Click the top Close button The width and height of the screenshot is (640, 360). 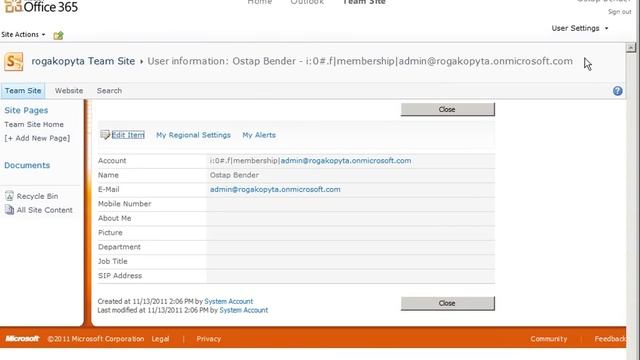(447, 109)
